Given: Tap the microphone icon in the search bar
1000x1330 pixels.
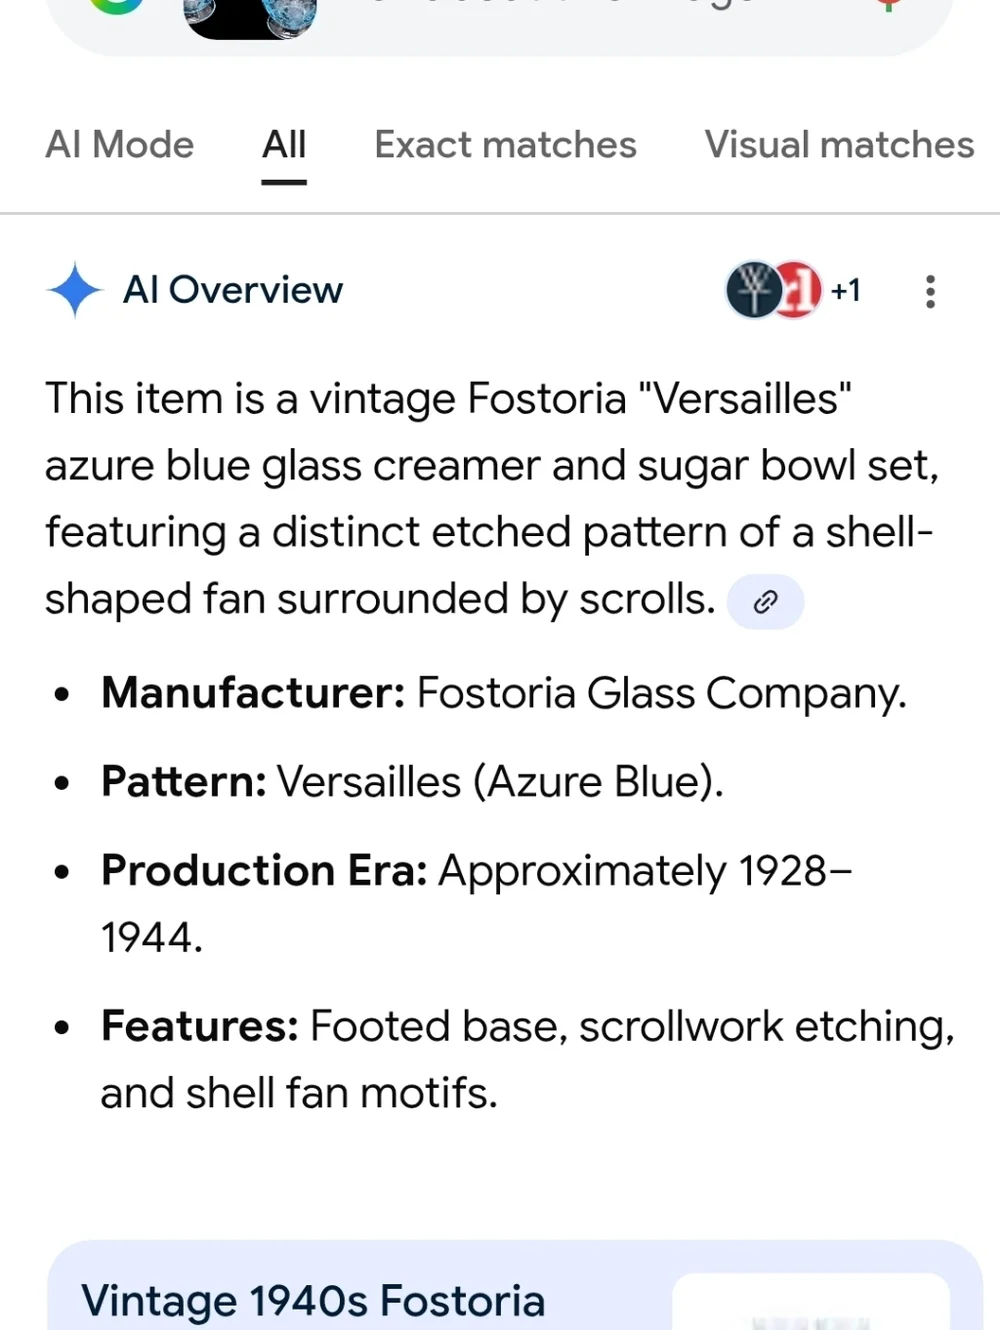Looking at the screenshot, I should coord(887,5).
